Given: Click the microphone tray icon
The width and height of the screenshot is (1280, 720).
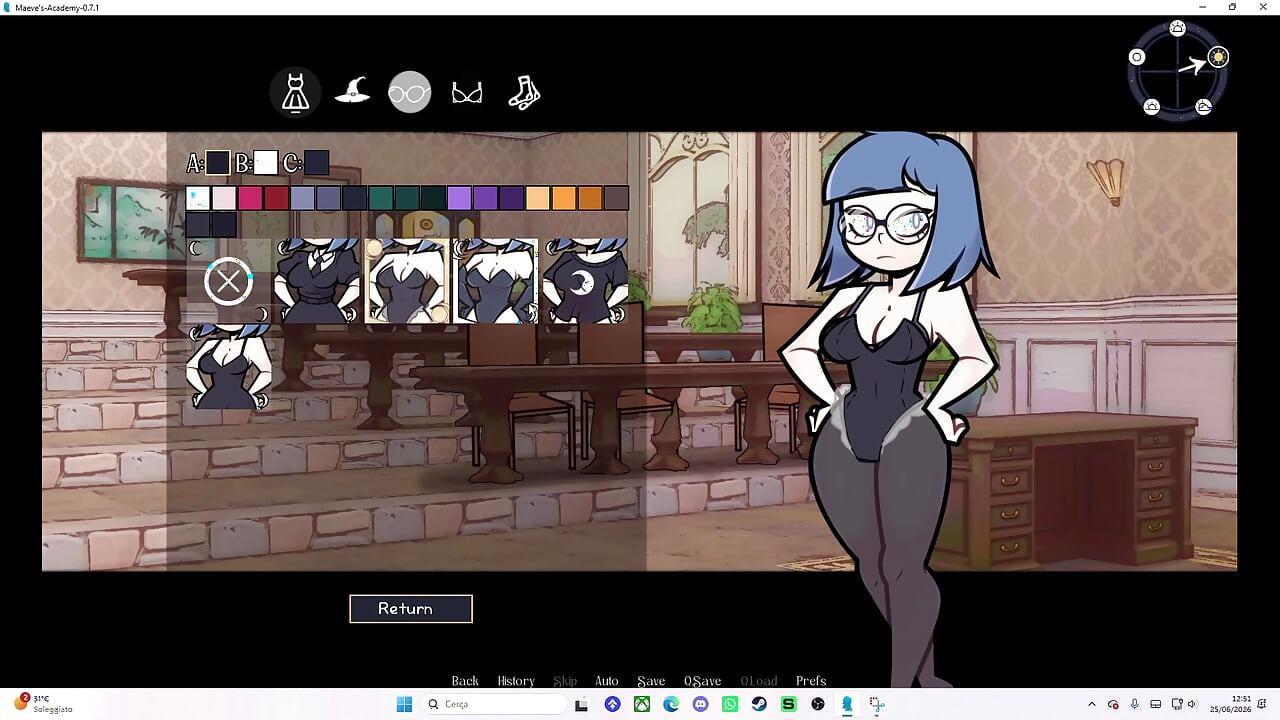Looking at the screenshot, I should click(1135, 704).
